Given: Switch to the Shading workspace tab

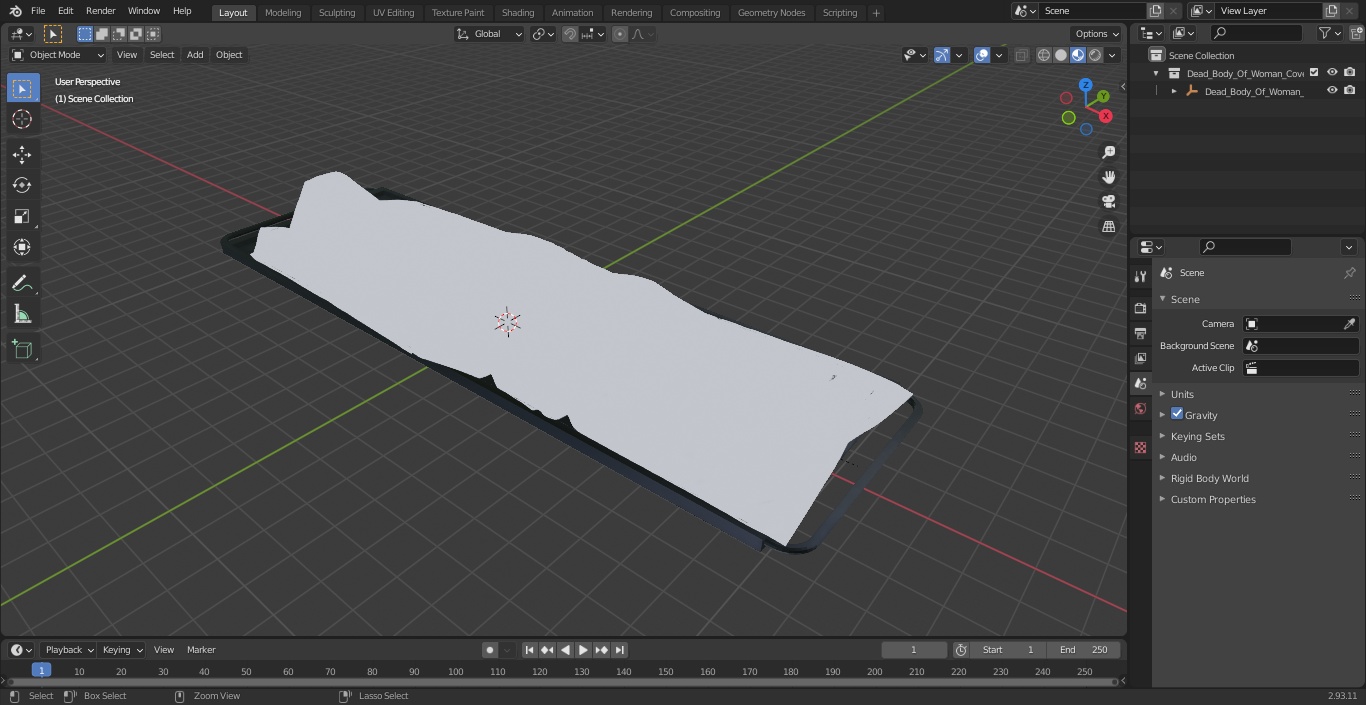Looking at the screenshot, I should 518,12.
